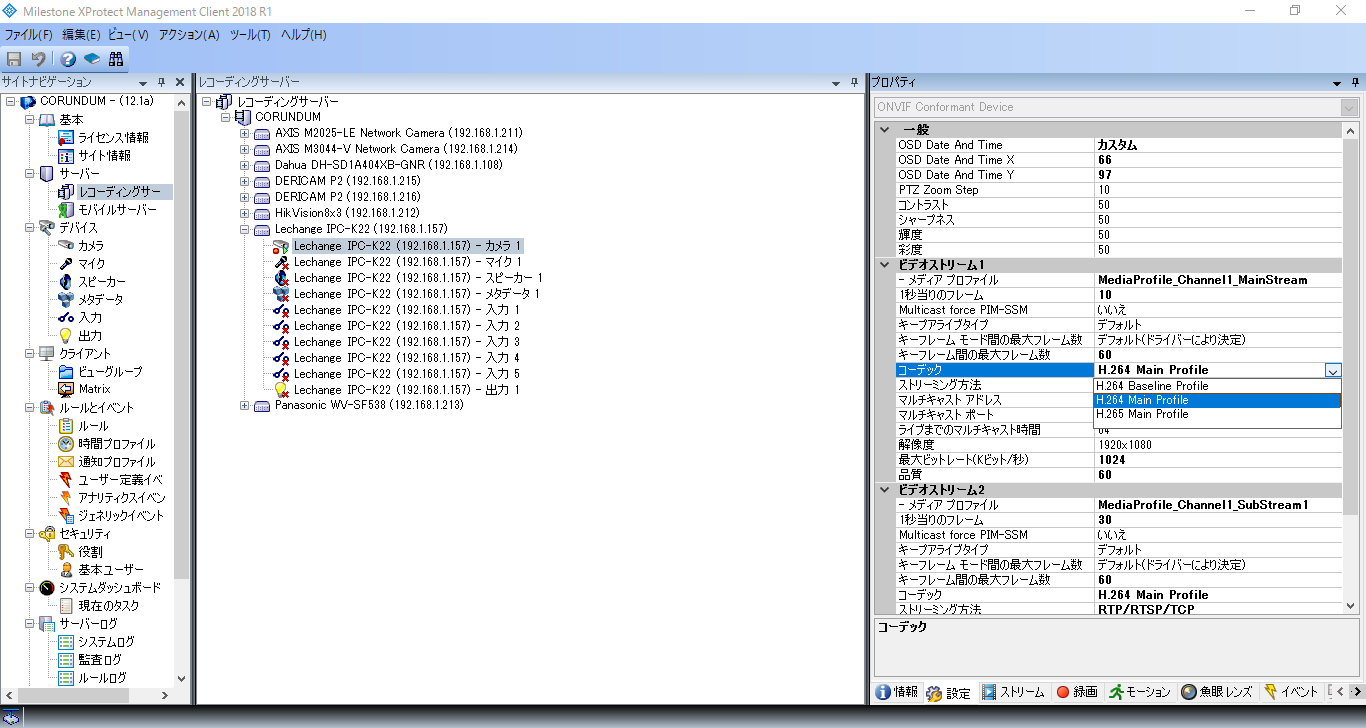Open ツール(T) menu
The height and width of the screenshot is (728, 1366).
[250, 35]
